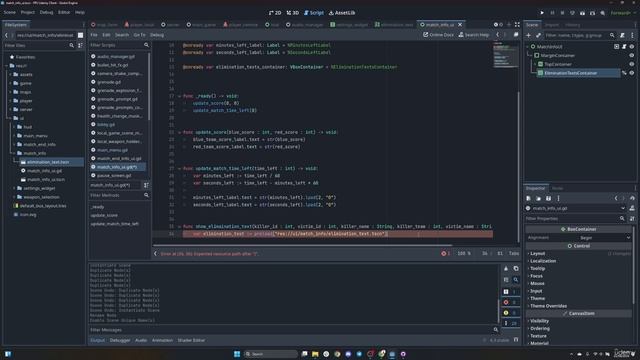Image resolution: width=640 pixels, height=360 pixels.
Task: Open the script editor Go To menu
Action: coord(139,35)
